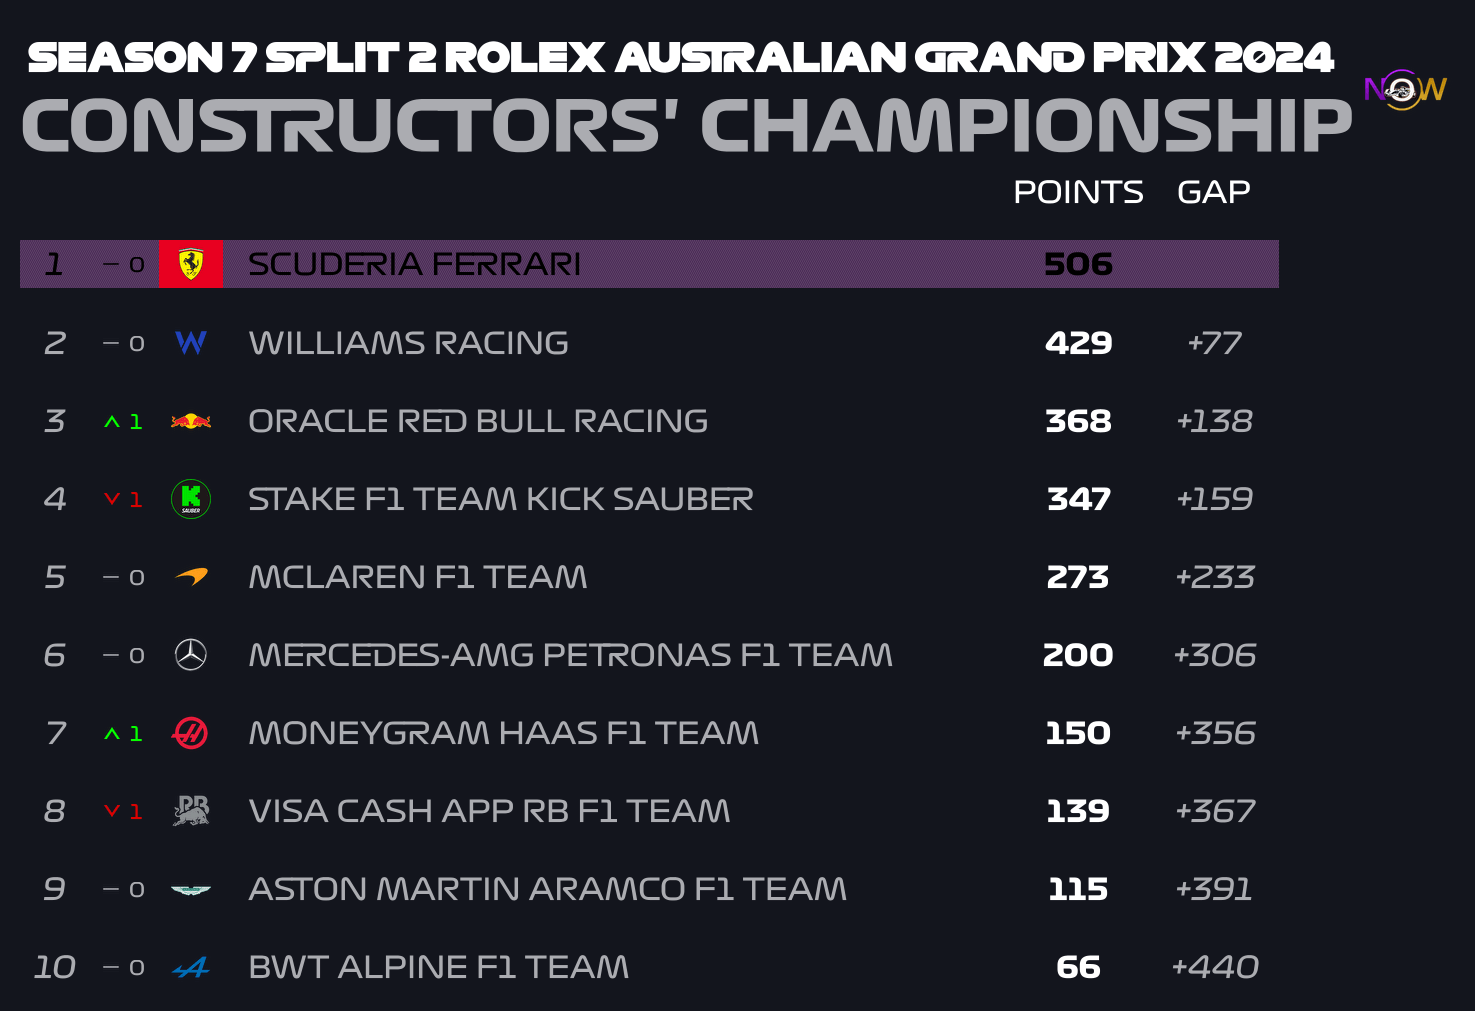Click Haas's green up-one position indicator
The height and width of the screenshot is (1011, 1475).
(x=123, y=734)
